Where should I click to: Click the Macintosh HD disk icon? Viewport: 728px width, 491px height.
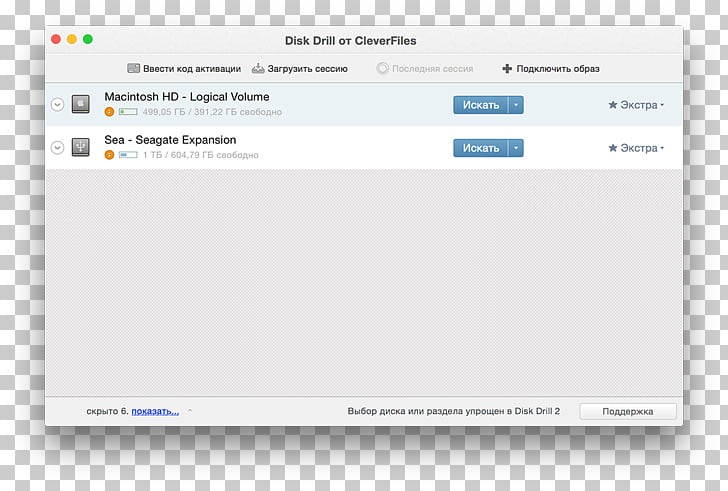[81, 104]
